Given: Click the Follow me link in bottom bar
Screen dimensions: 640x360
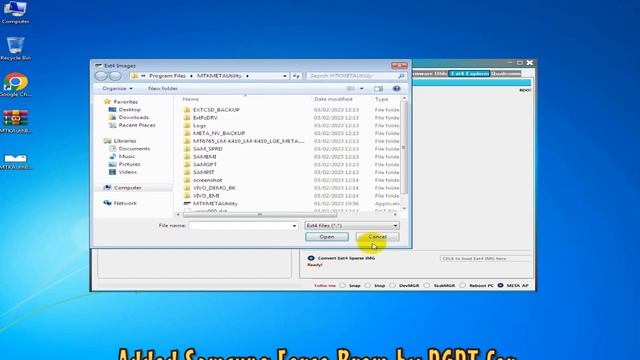Looking at the screenshot, I should (x=325, y=286).
